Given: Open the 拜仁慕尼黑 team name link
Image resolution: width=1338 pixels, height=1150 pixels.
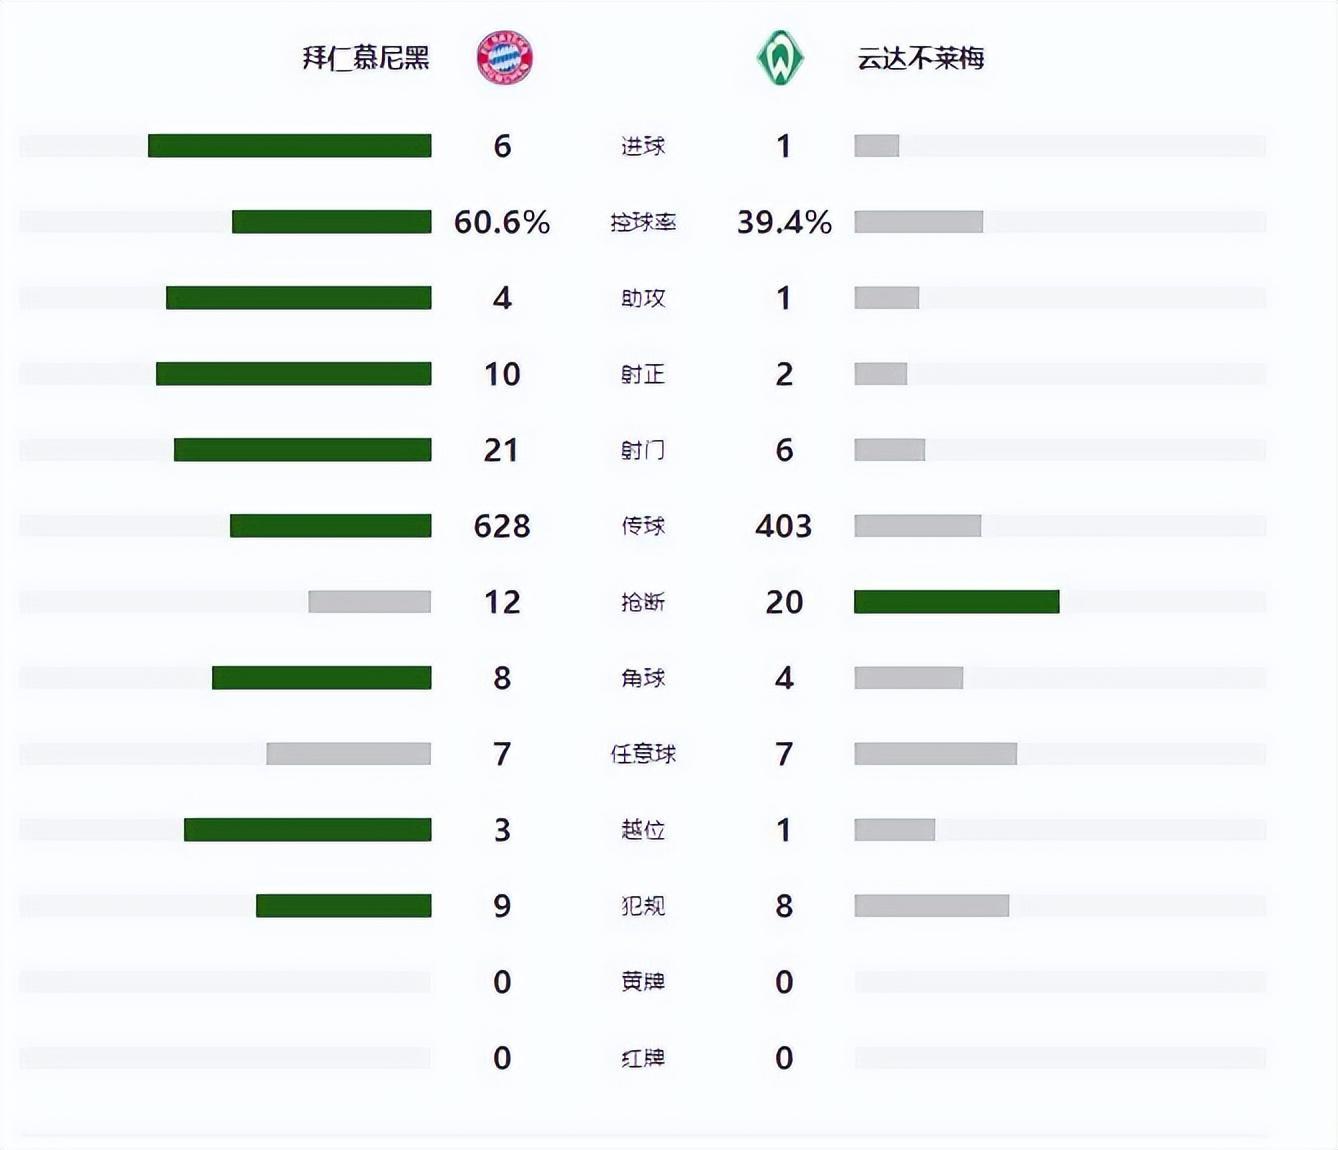Looking at the screenshot, I should coord(366,58).
